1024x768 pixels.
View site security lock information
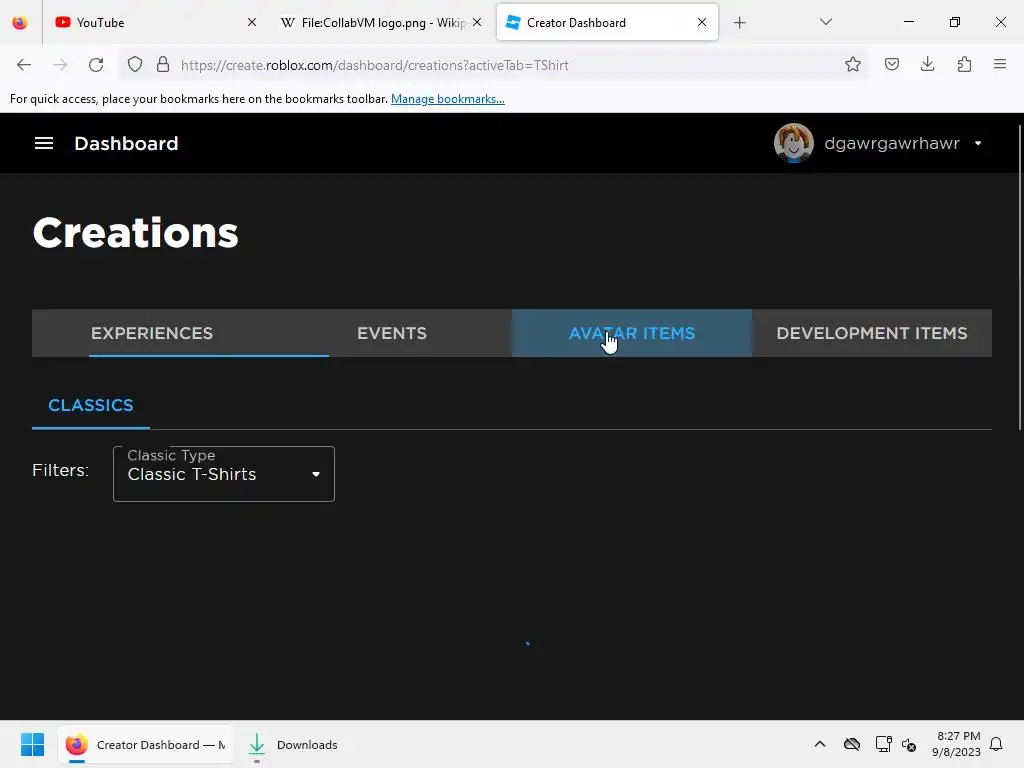coord(163,65)
